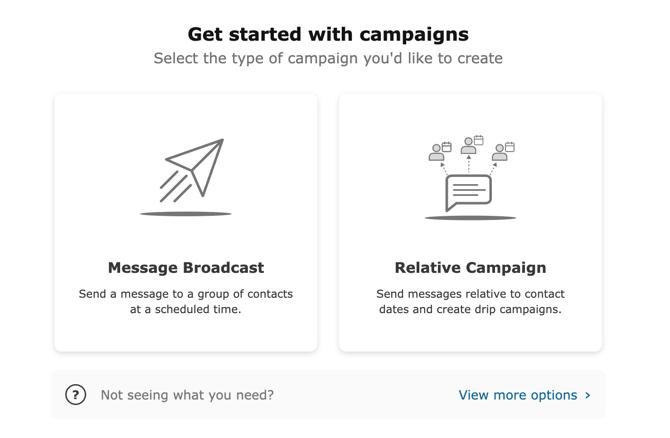670x438 pixels.
Task: Click the question mark help icon
Action: (x=76, y=395)
